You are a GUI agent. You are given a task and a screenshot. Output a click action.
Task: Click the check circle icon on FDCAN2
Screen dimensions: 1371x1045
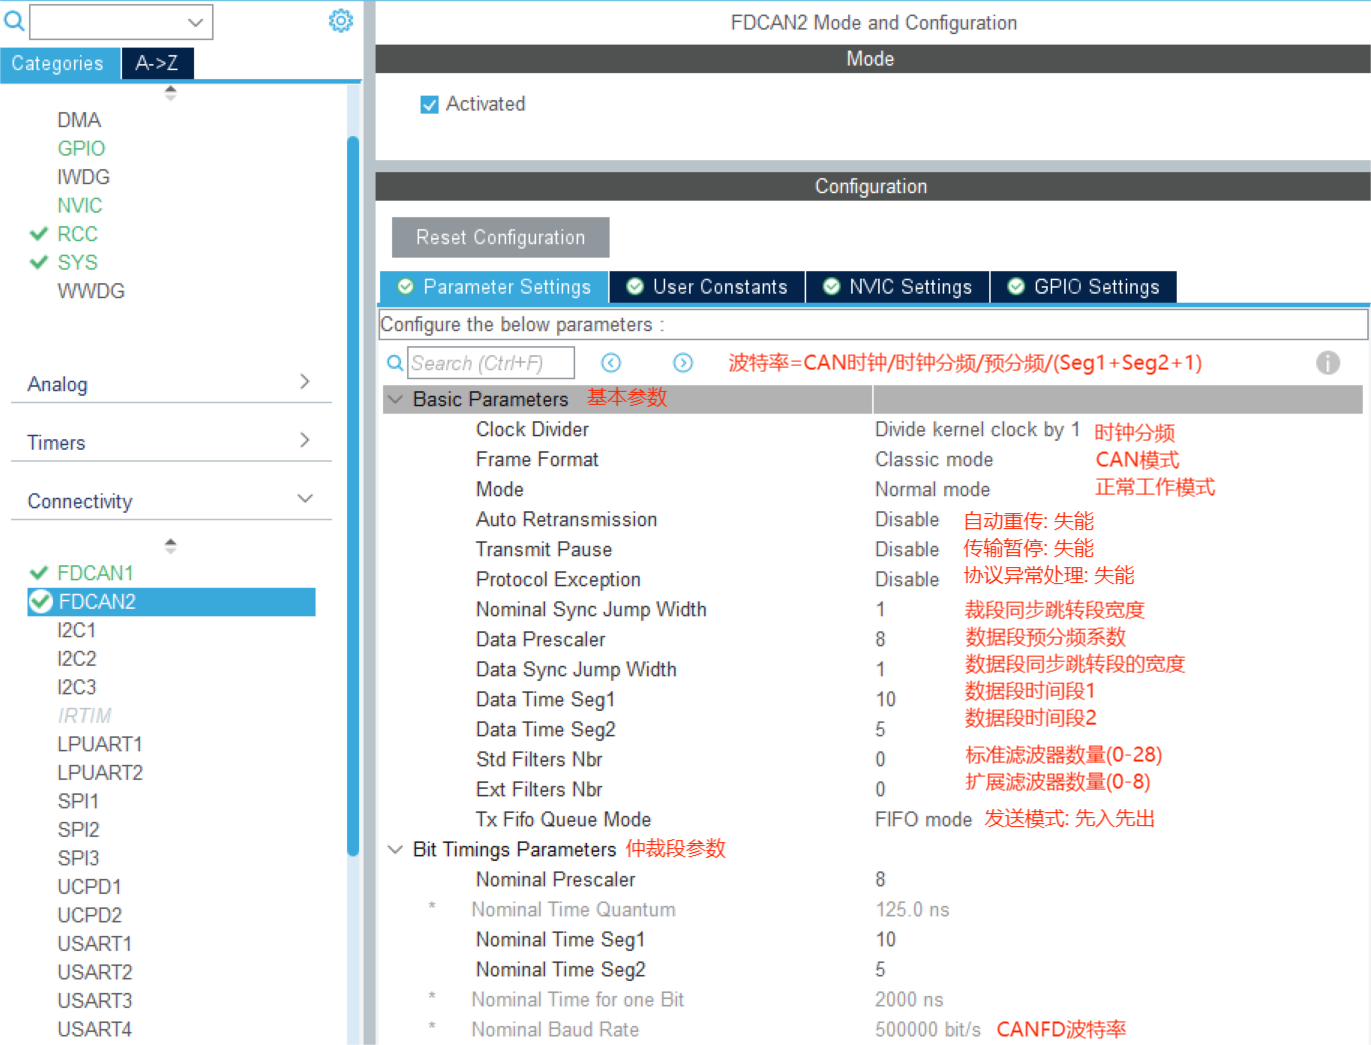pyautogui.click(x=41, y=601)
